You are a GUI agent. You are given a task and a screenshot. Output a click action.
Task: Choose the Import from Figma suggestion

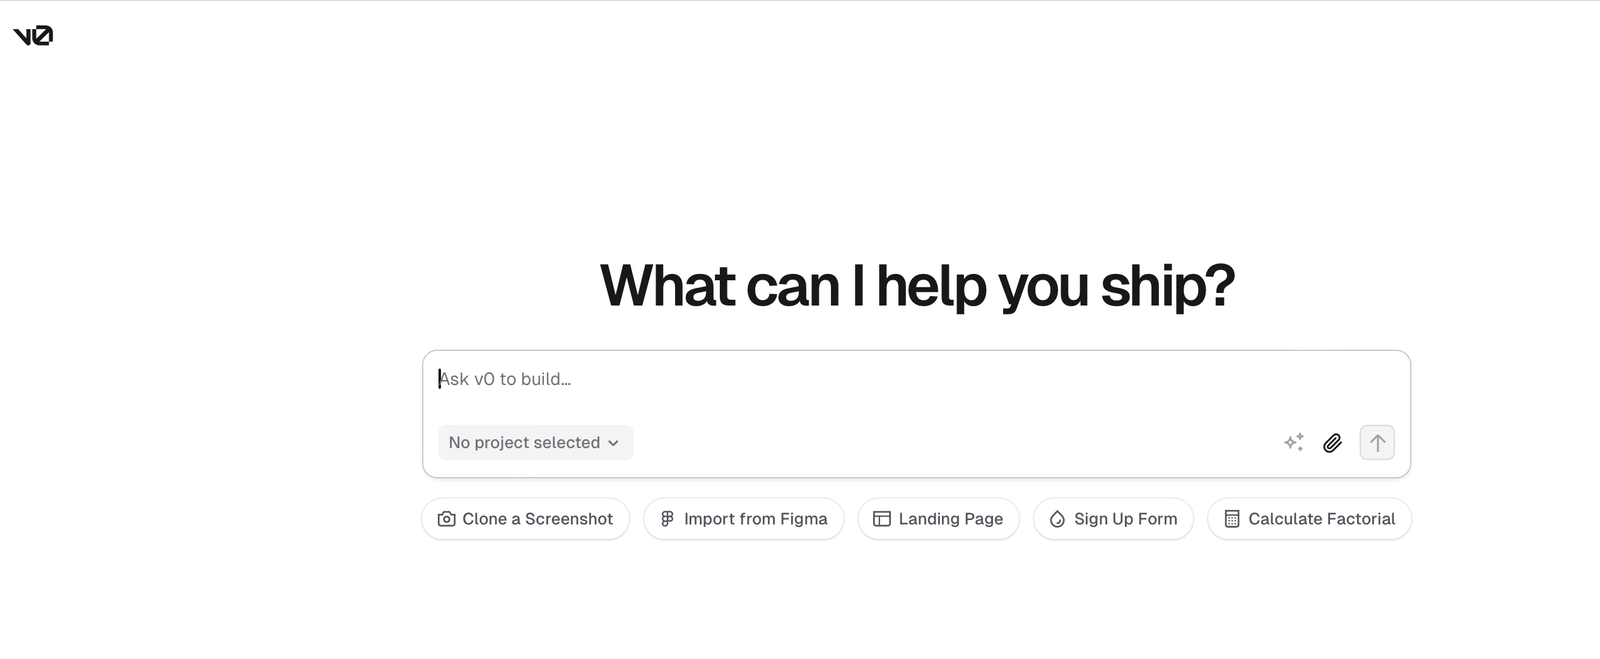743,519
